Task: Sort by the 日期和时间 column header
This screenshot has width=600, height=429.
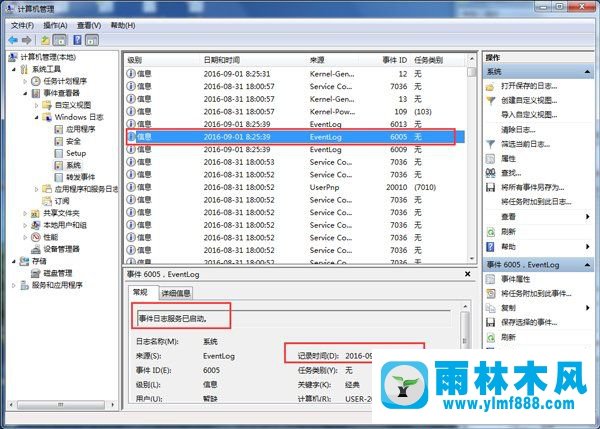Action: [x=222, y=60]
